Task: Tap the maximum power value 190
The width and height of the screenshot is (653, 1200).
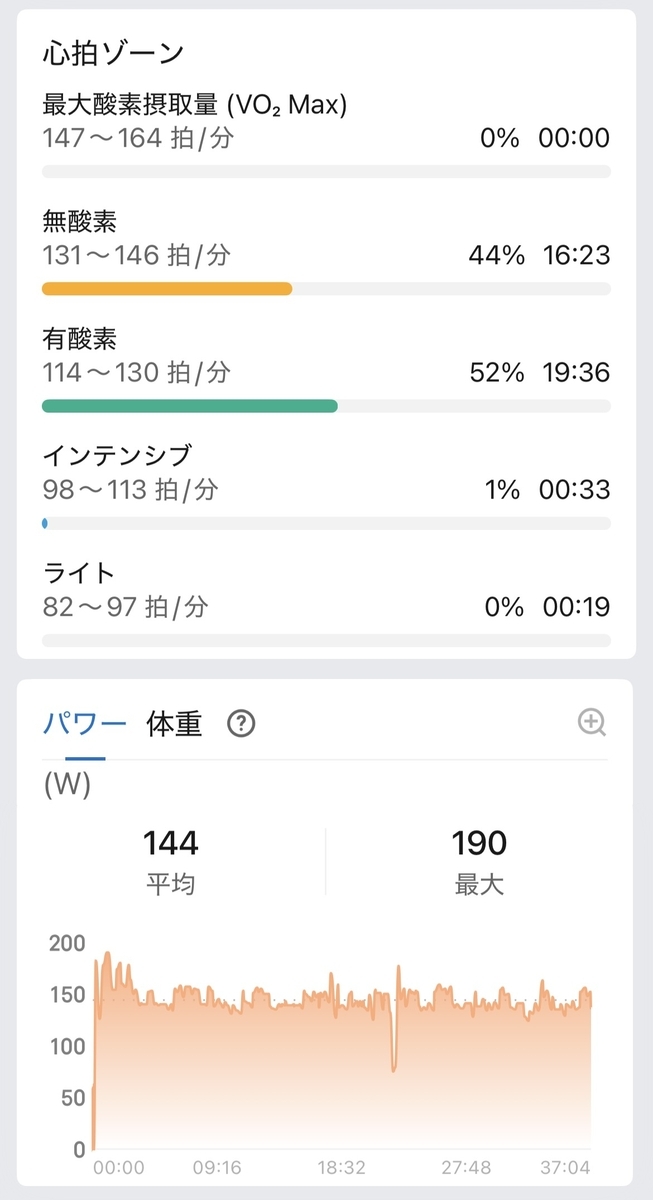Action: pyautogui.click(x=479, y=843)
